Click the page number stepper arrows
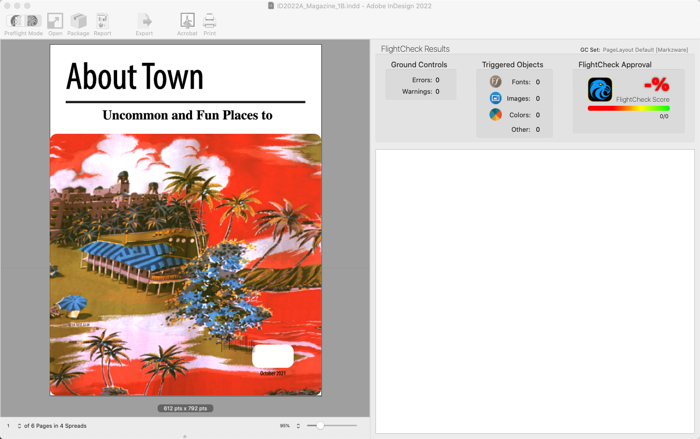The image size is (700, 439). (x=19, y=426)
